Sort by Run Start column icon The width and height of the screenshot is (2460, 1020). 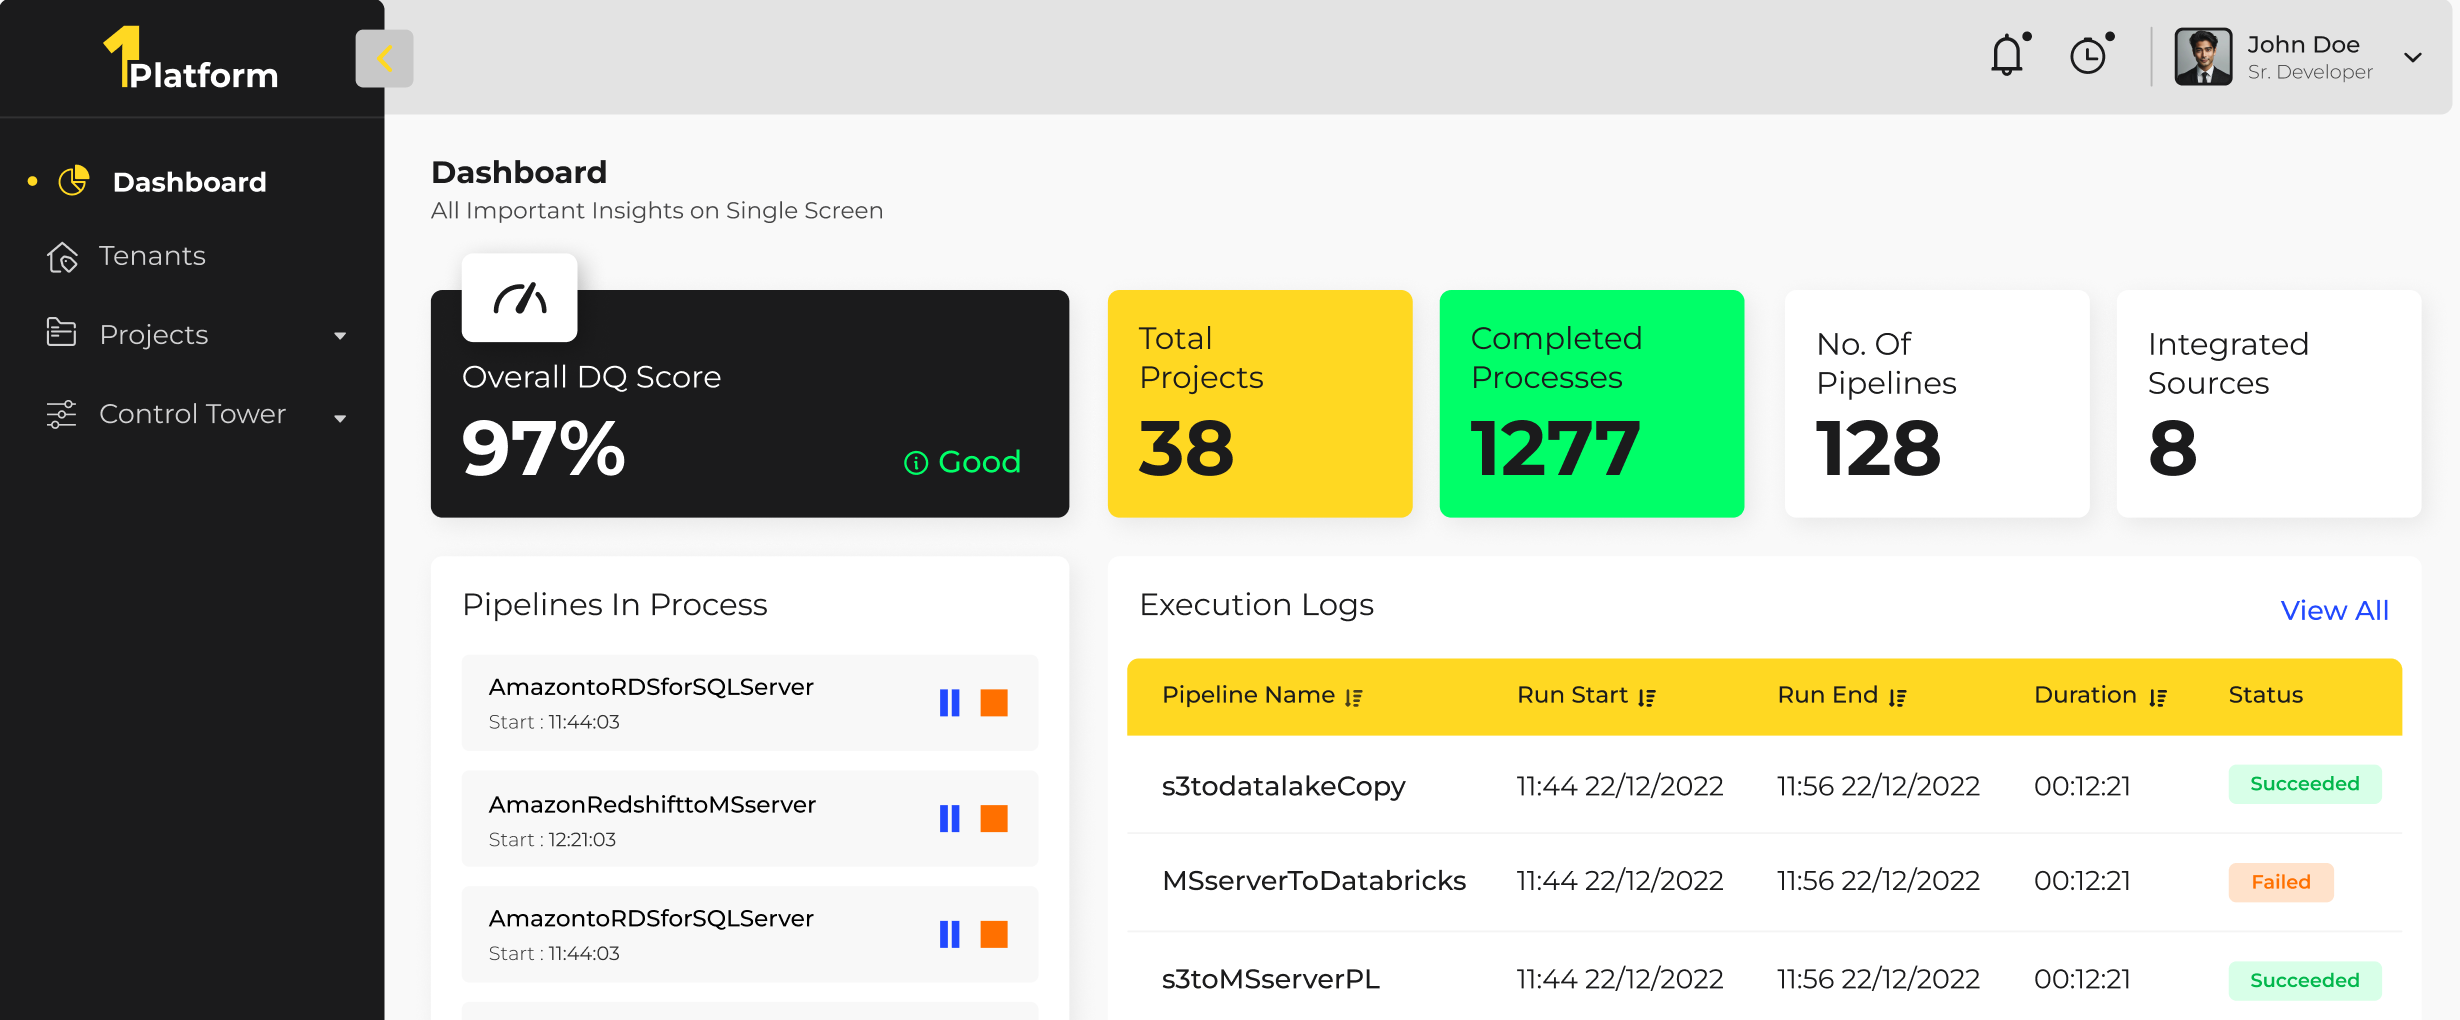1647,697
